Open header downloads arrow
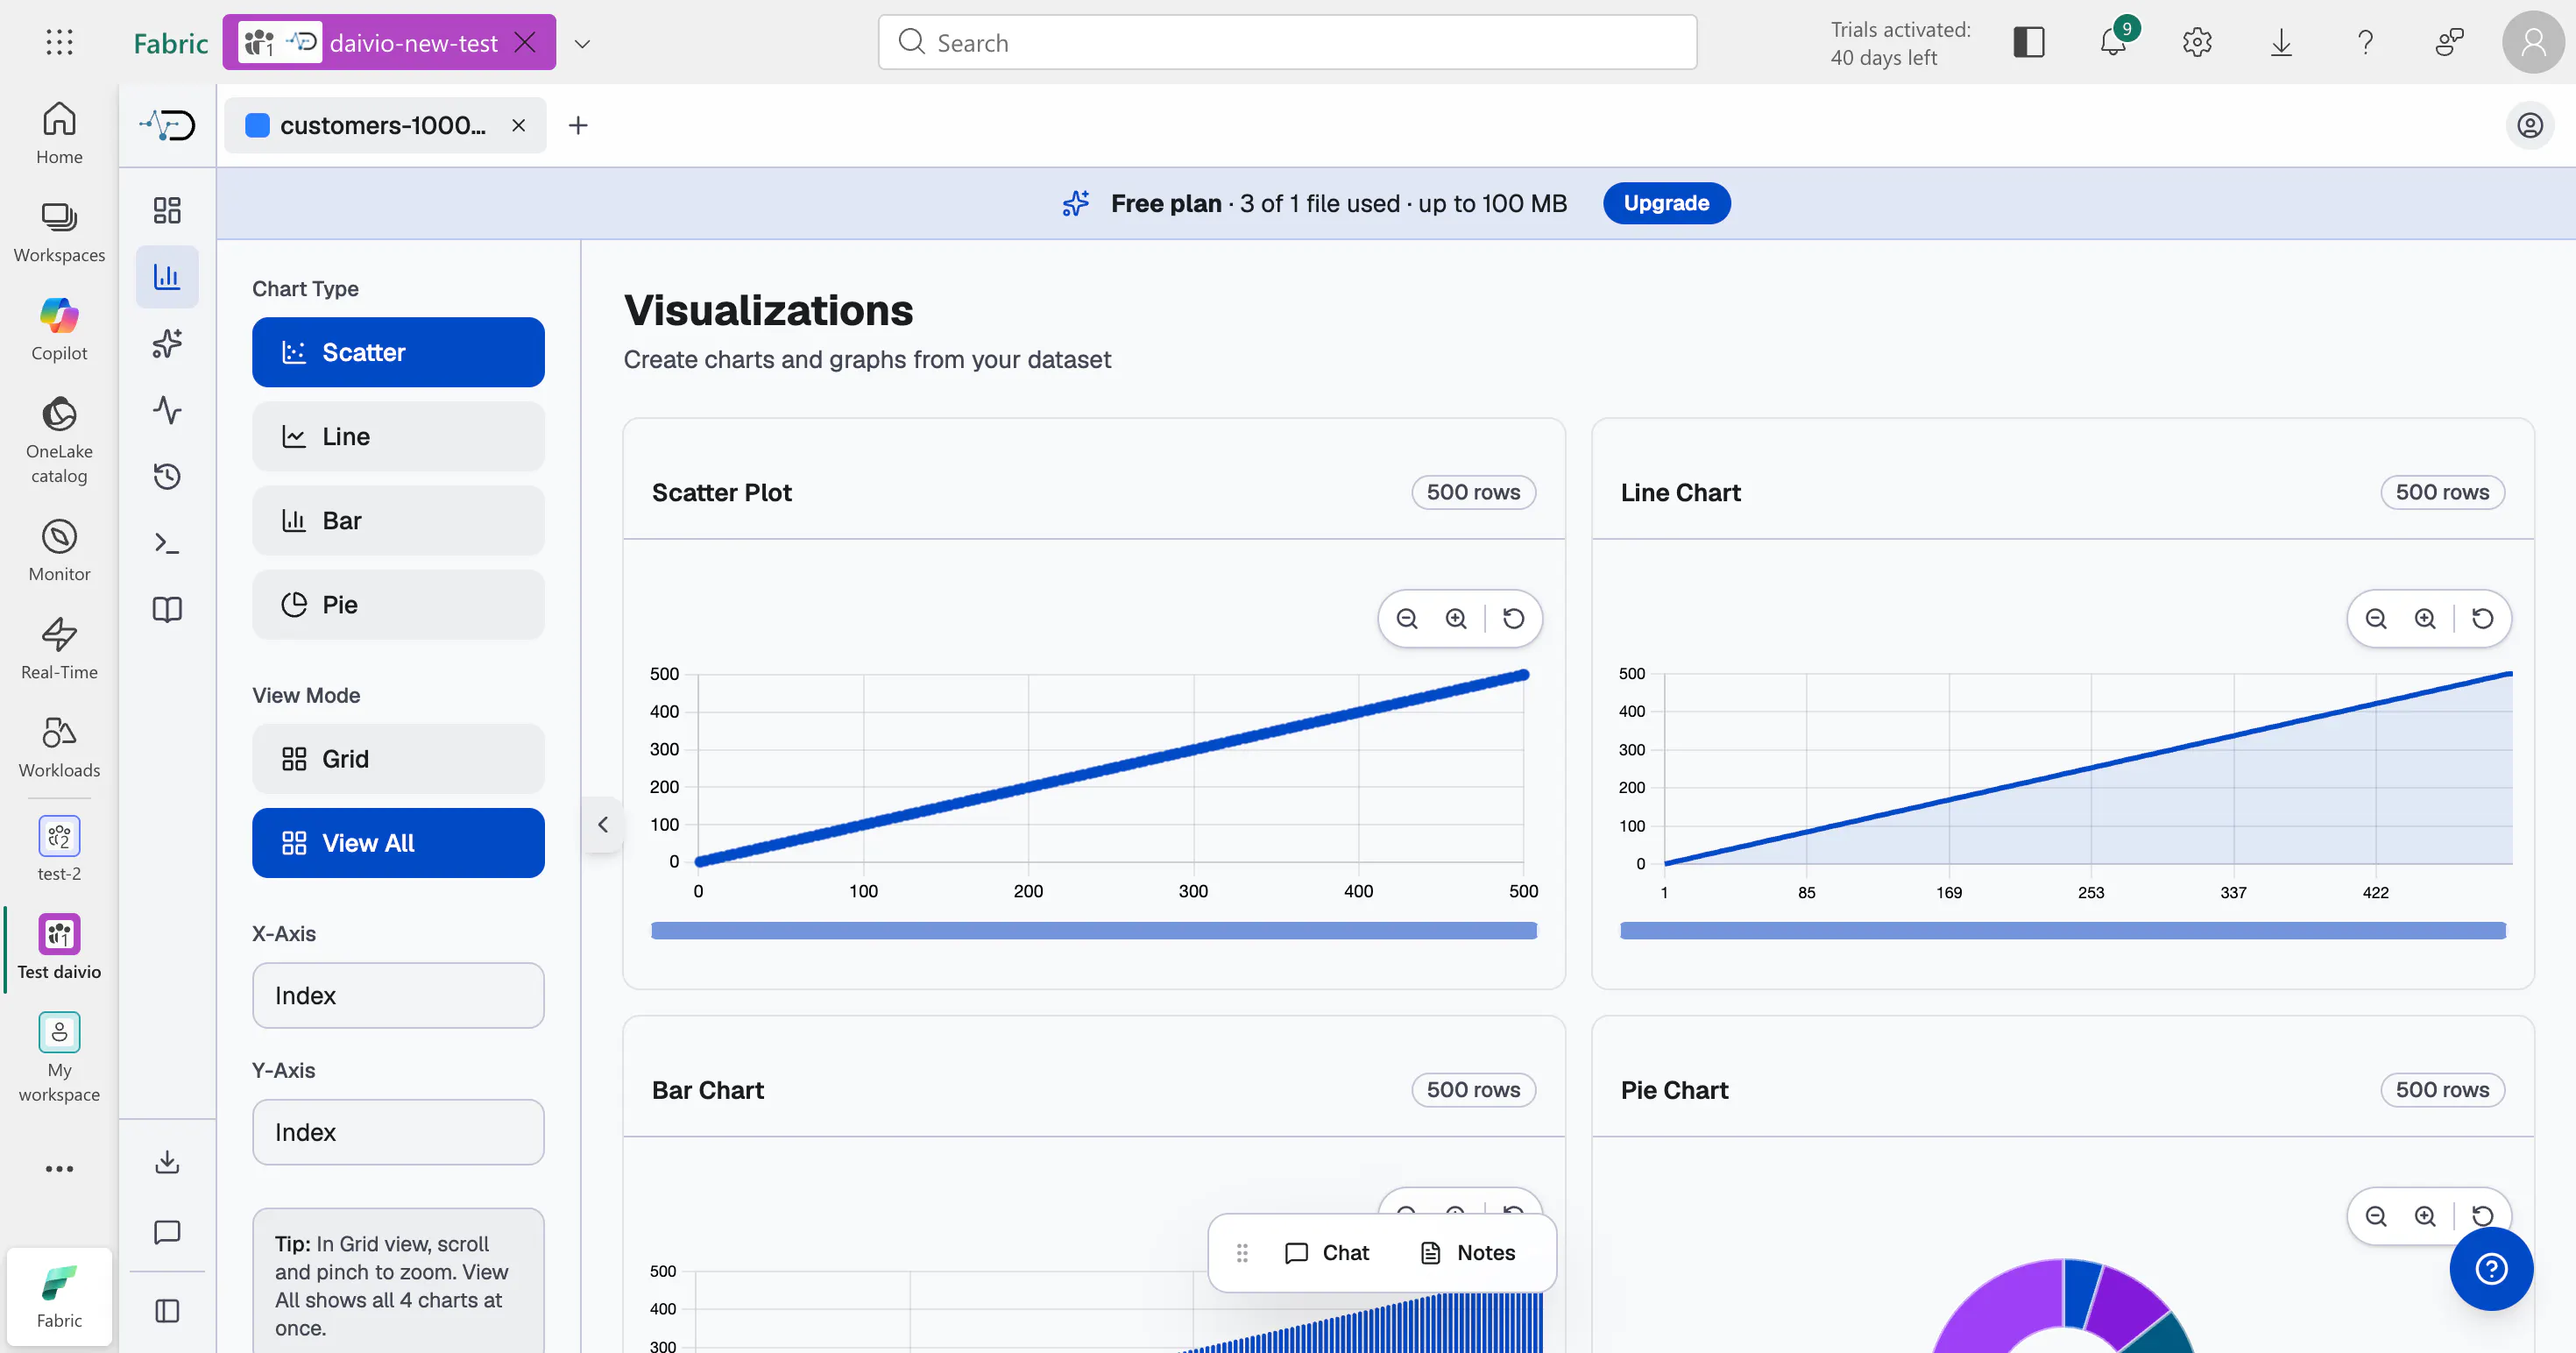 (2281, 42)
